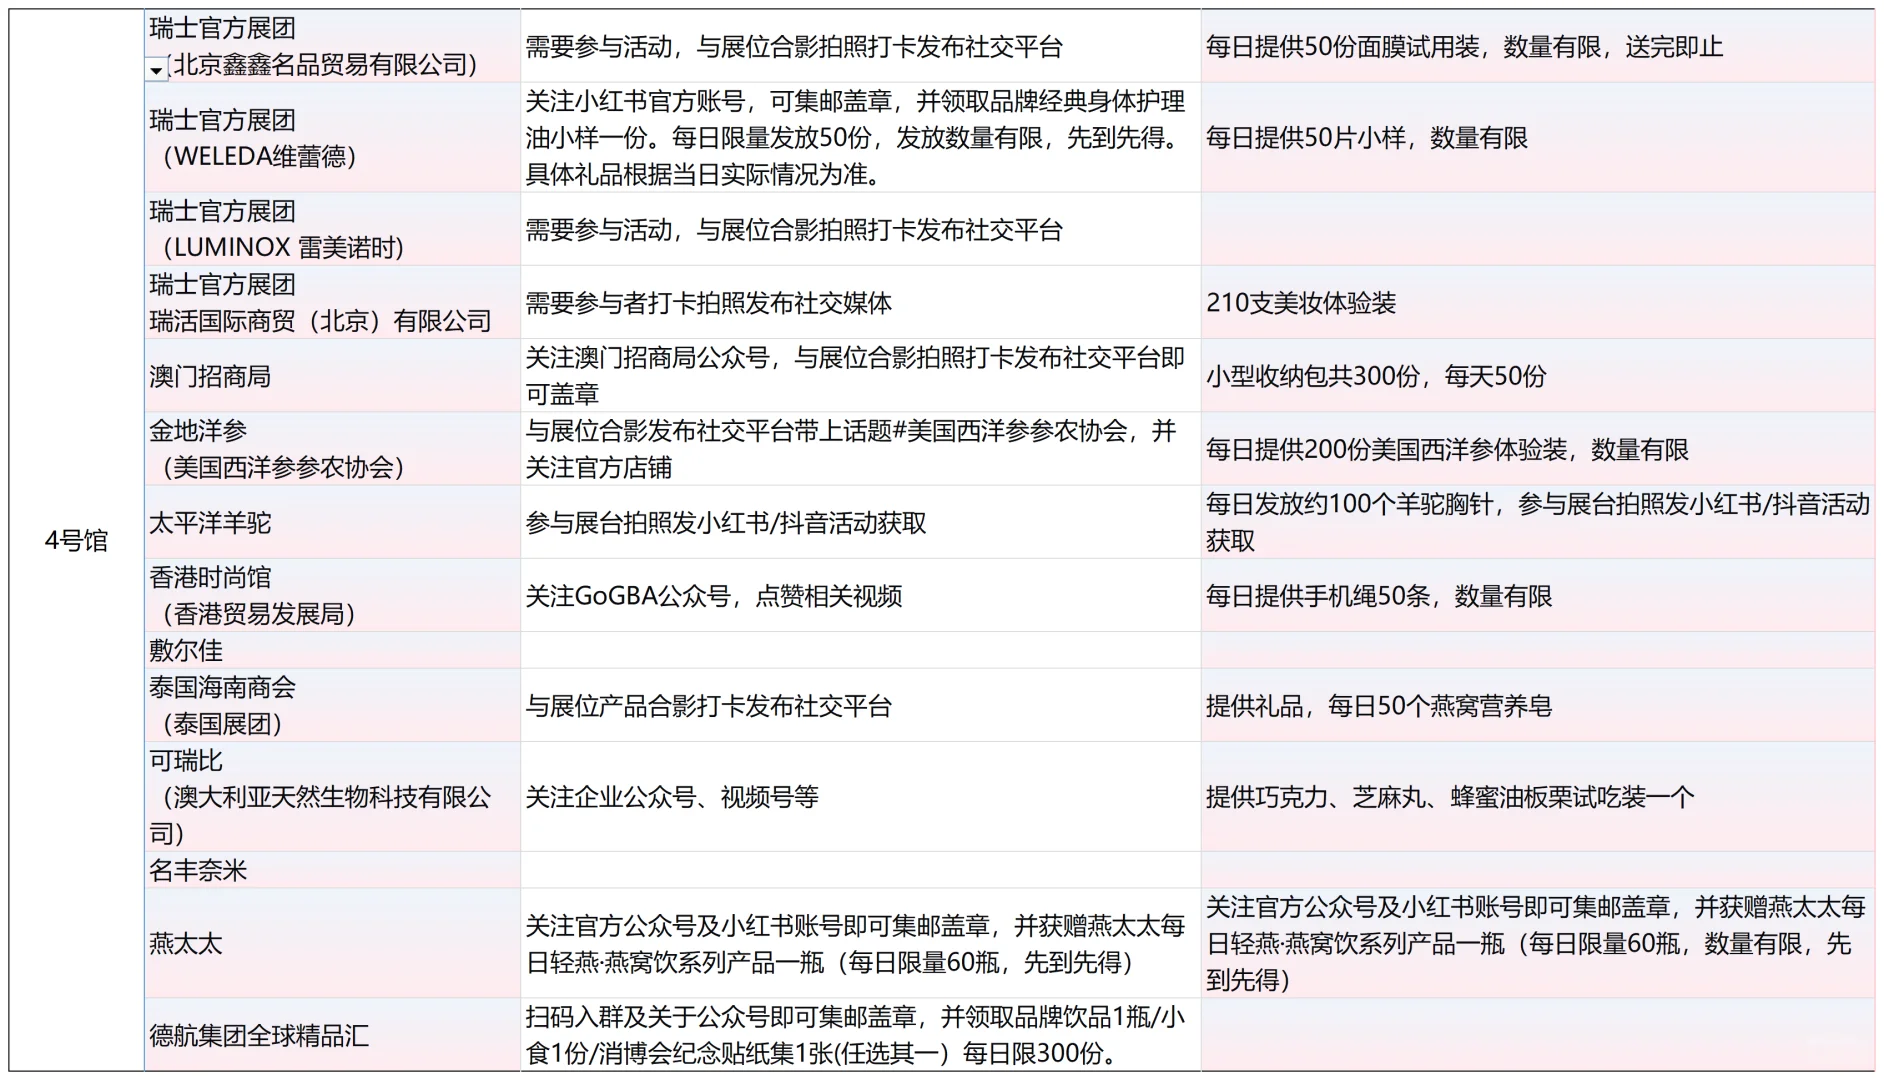Click the cell starting 扫码入群及关于公众号即可集邮盖章
Image resolution: width=1884 pixels, height=1080 pixels.
click(860, 1035)
